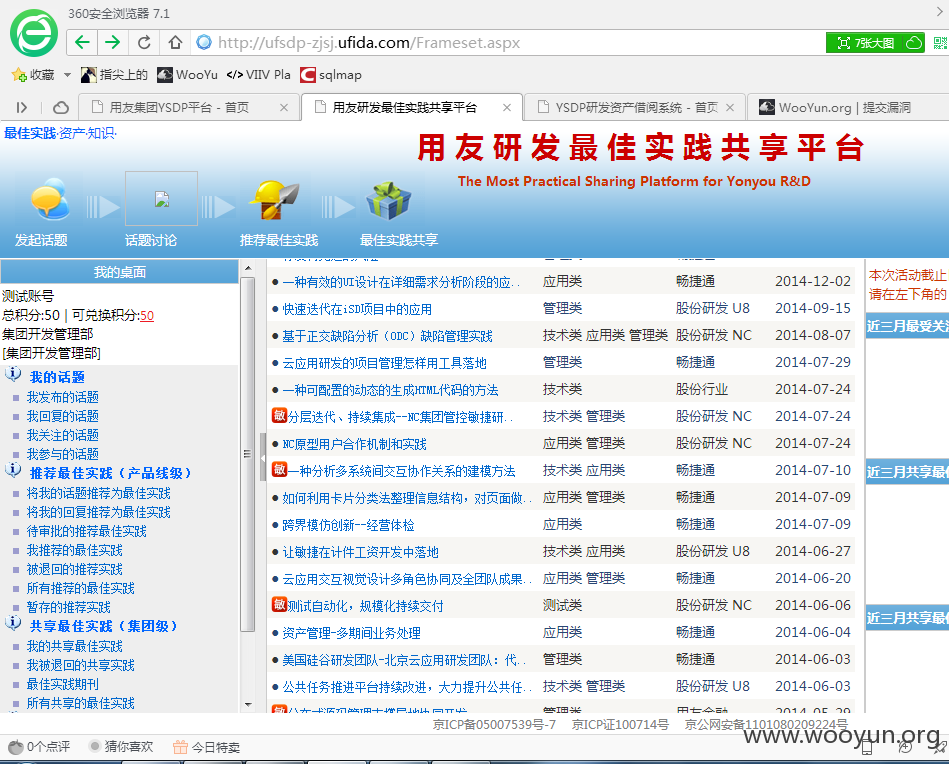Switch to WooYun.org 提交漏洞 tab

[x=835, y=108]
